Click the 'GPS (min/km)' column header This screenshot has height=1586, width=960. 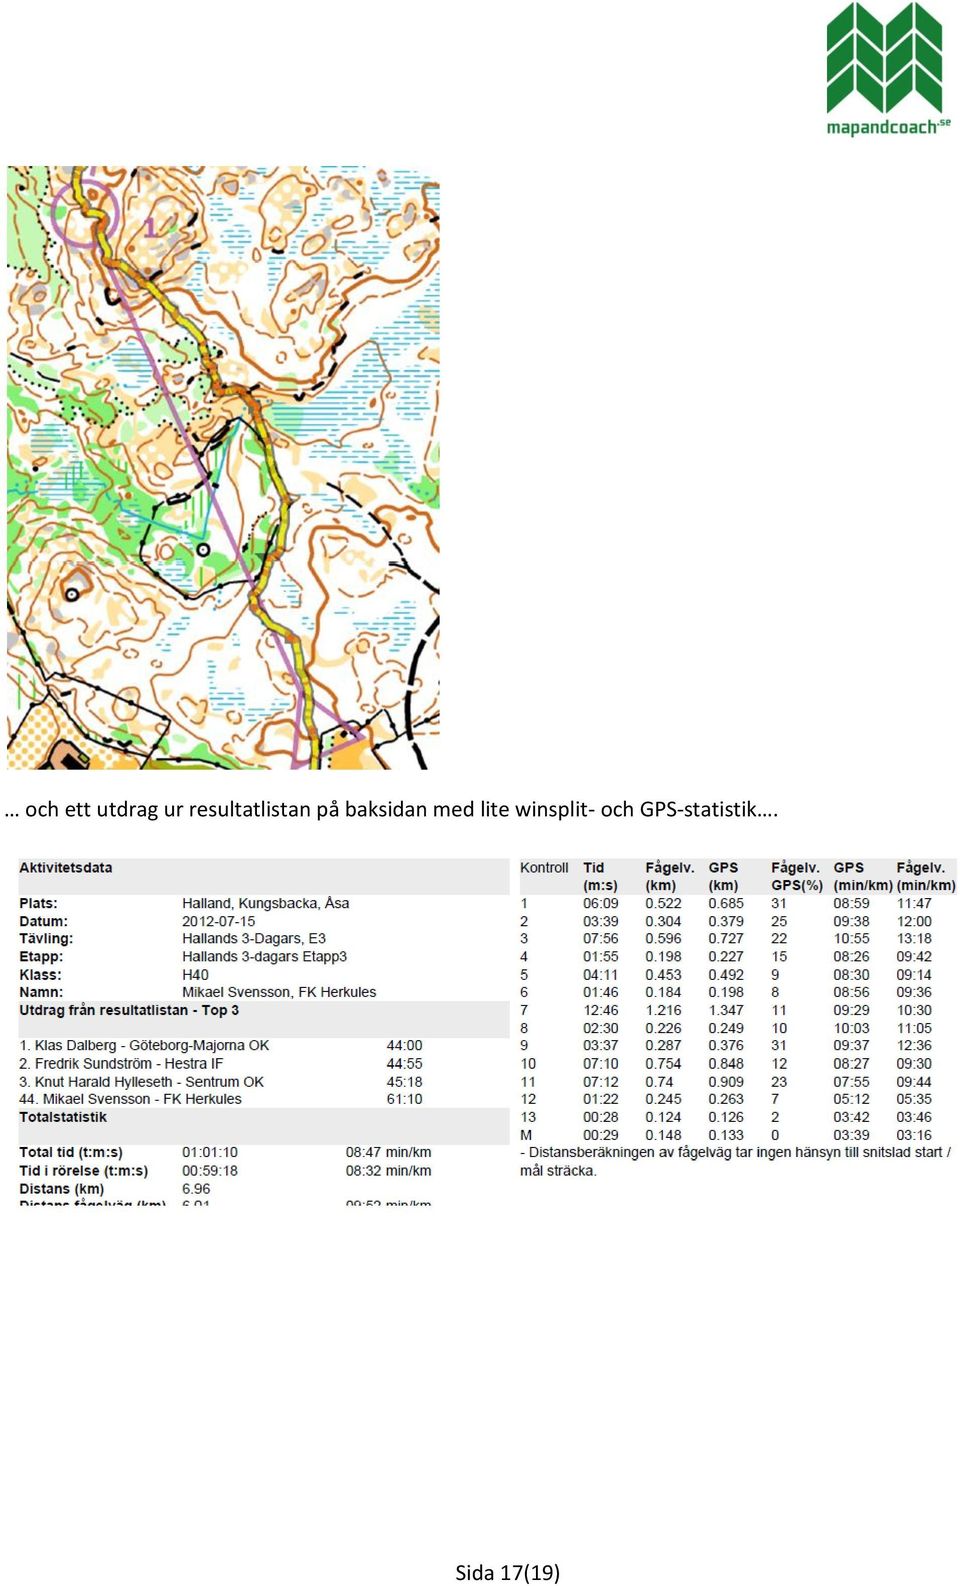pos(863,877)
